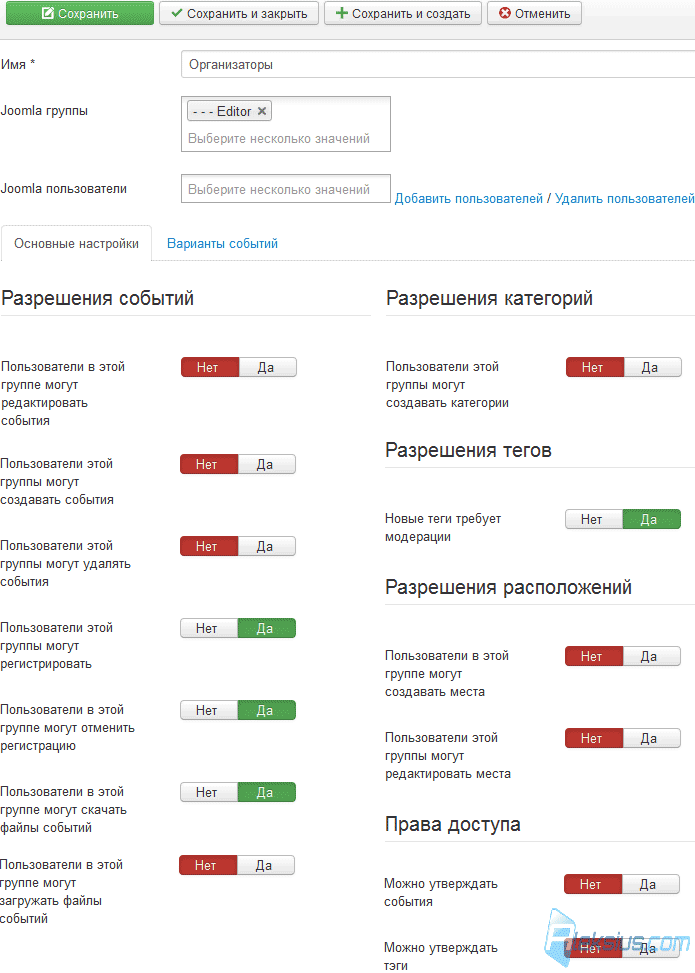
Task: Click Сохранить и создать button
Action: pyautogui.click(x=403, y=13)
